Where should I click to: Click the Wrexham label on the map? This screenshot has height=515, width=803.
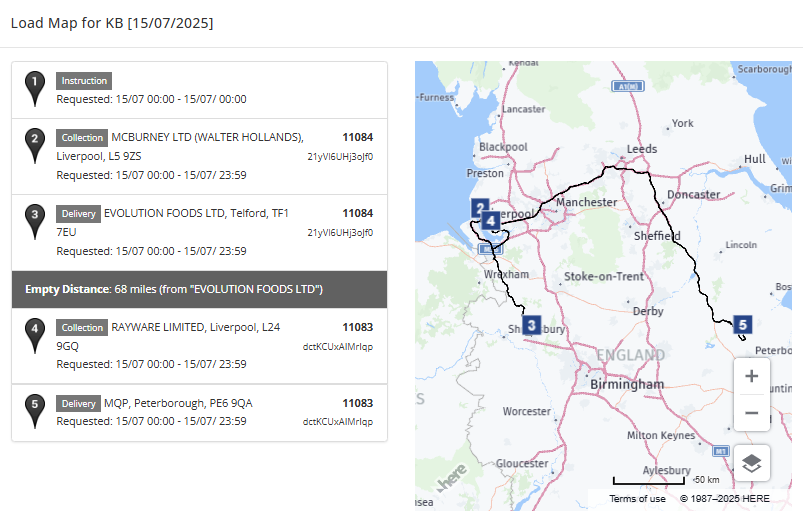point(506,274)
